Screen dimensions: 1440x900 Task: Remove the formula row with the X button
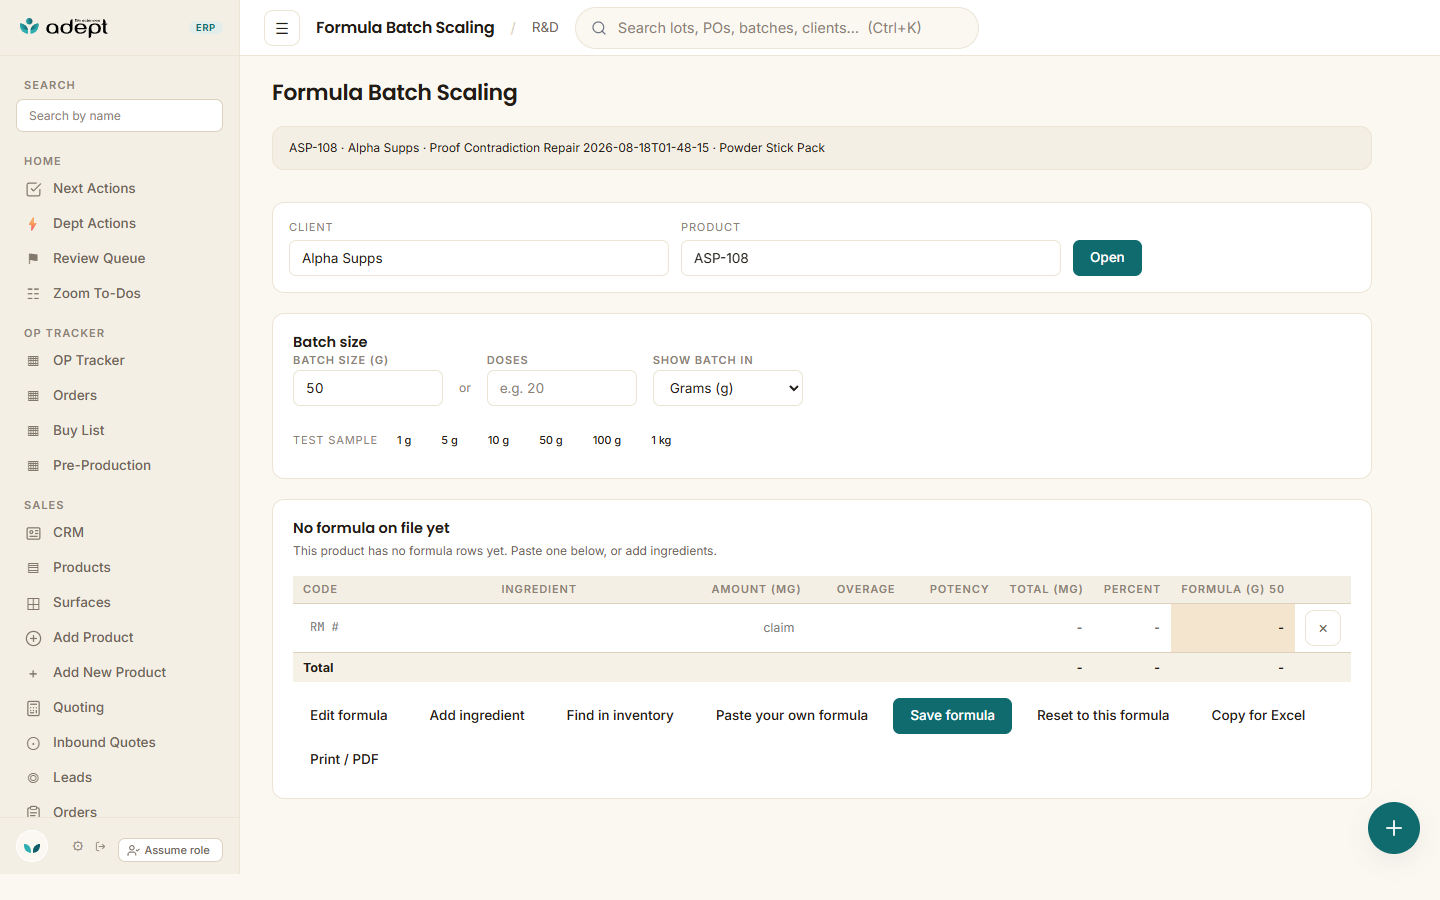(1323, 628)
